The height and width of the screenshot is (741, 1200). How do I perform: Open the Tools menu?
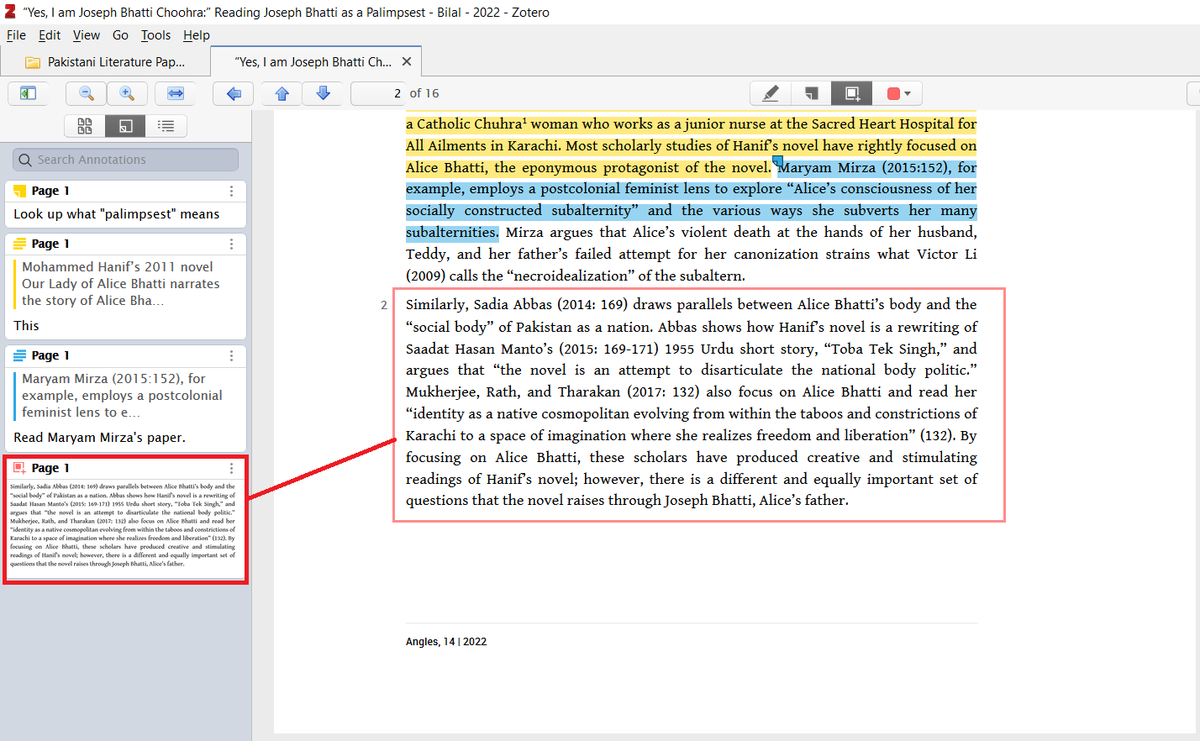pyautogui.click(x=155, y=34)
